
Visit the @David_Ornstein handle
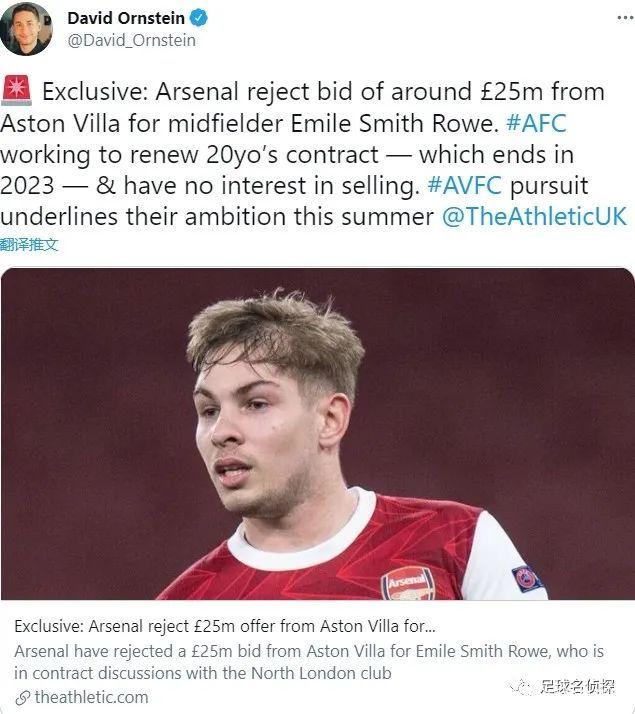tap(131, 40)
